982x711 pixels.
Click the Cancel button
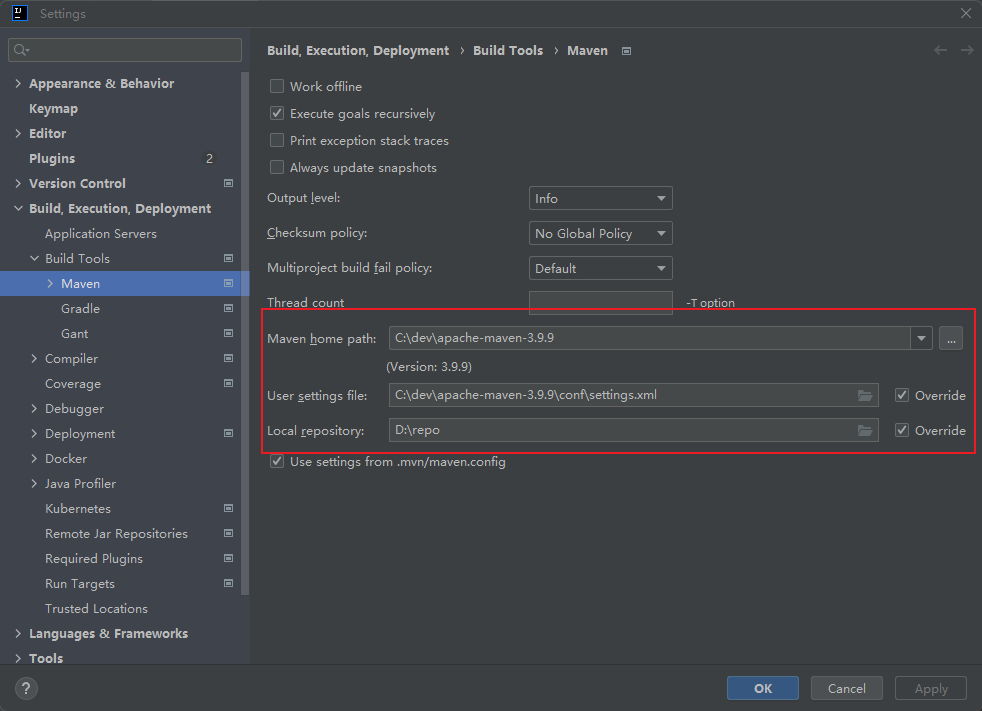[x=847, y=688]
